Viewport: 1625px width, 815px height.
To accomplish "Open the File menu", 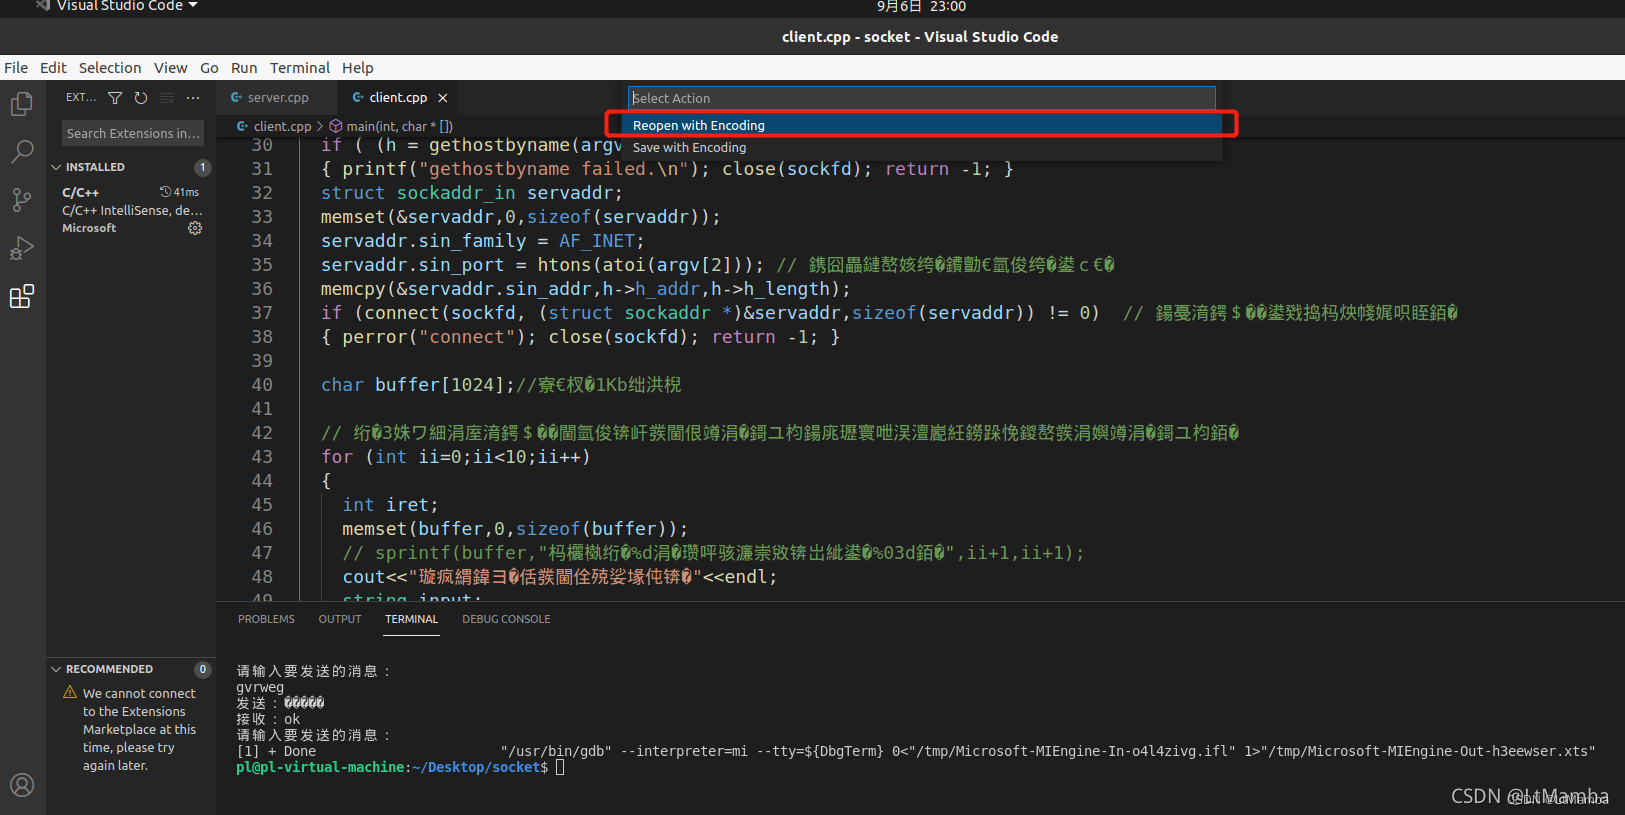I will point(16,68).
